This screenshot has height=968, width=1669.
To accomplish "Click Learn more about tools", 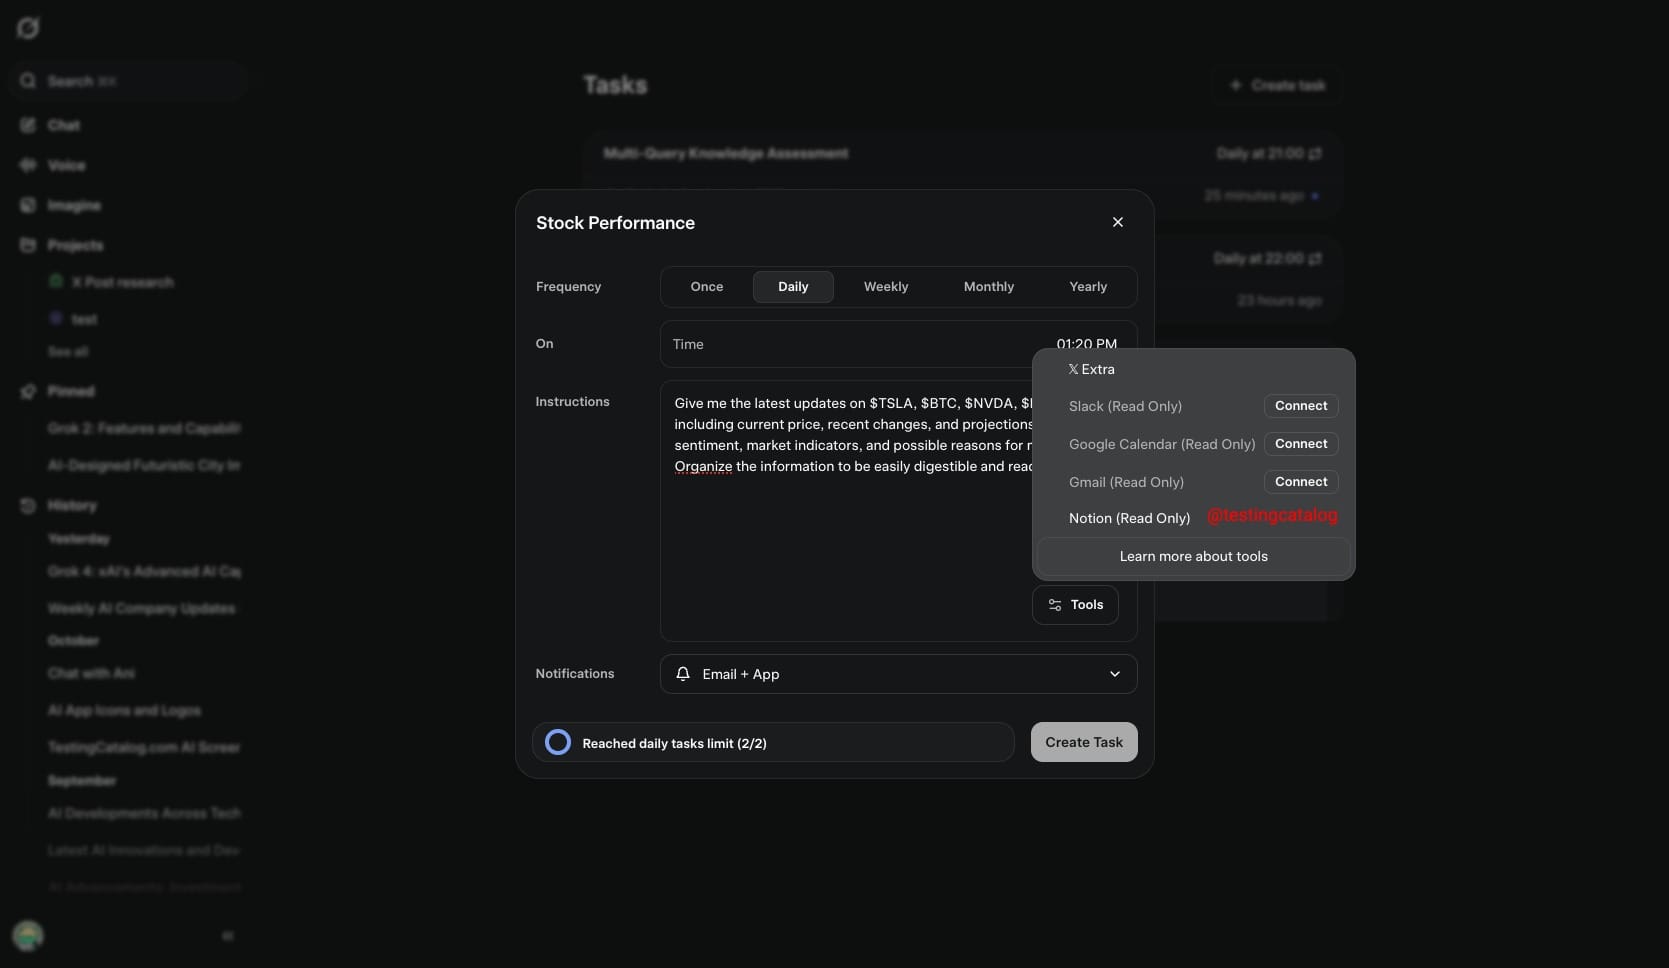I will [1193, 557].
